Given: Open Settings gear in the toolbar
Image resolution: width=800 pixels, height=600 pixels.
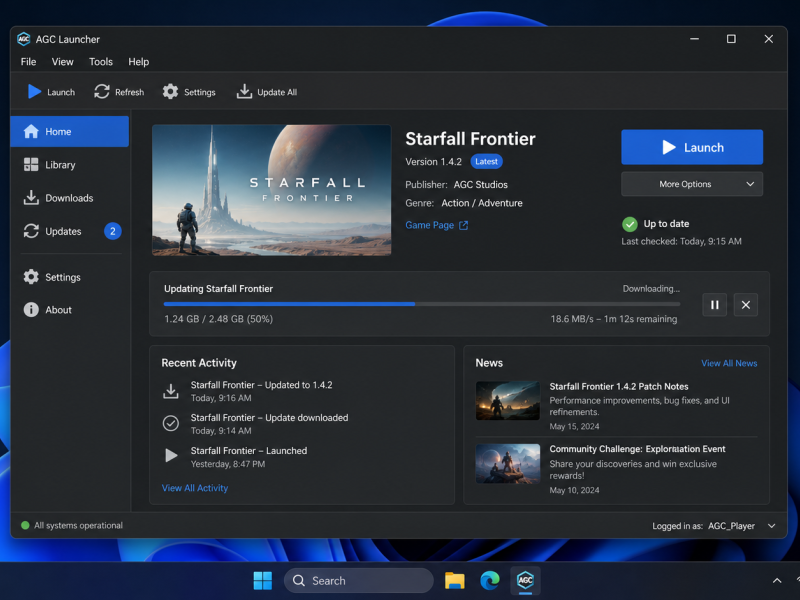Looking at the screenshot, I should coord(170,92).
